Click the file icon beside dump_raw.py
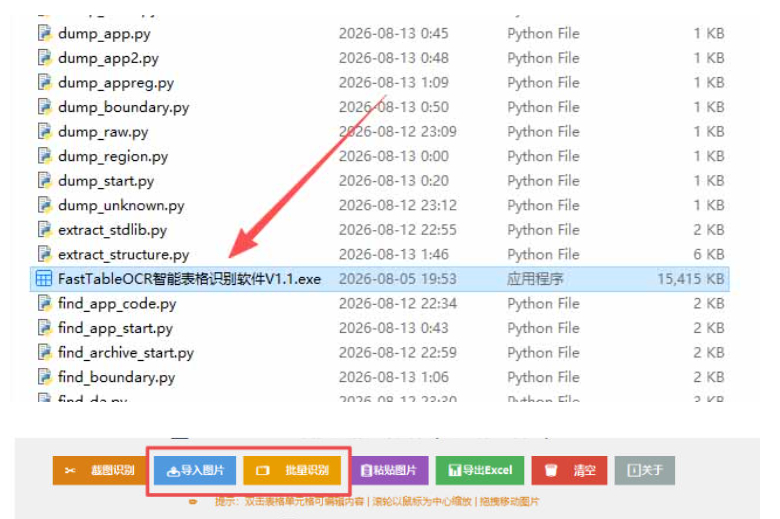 44,131
